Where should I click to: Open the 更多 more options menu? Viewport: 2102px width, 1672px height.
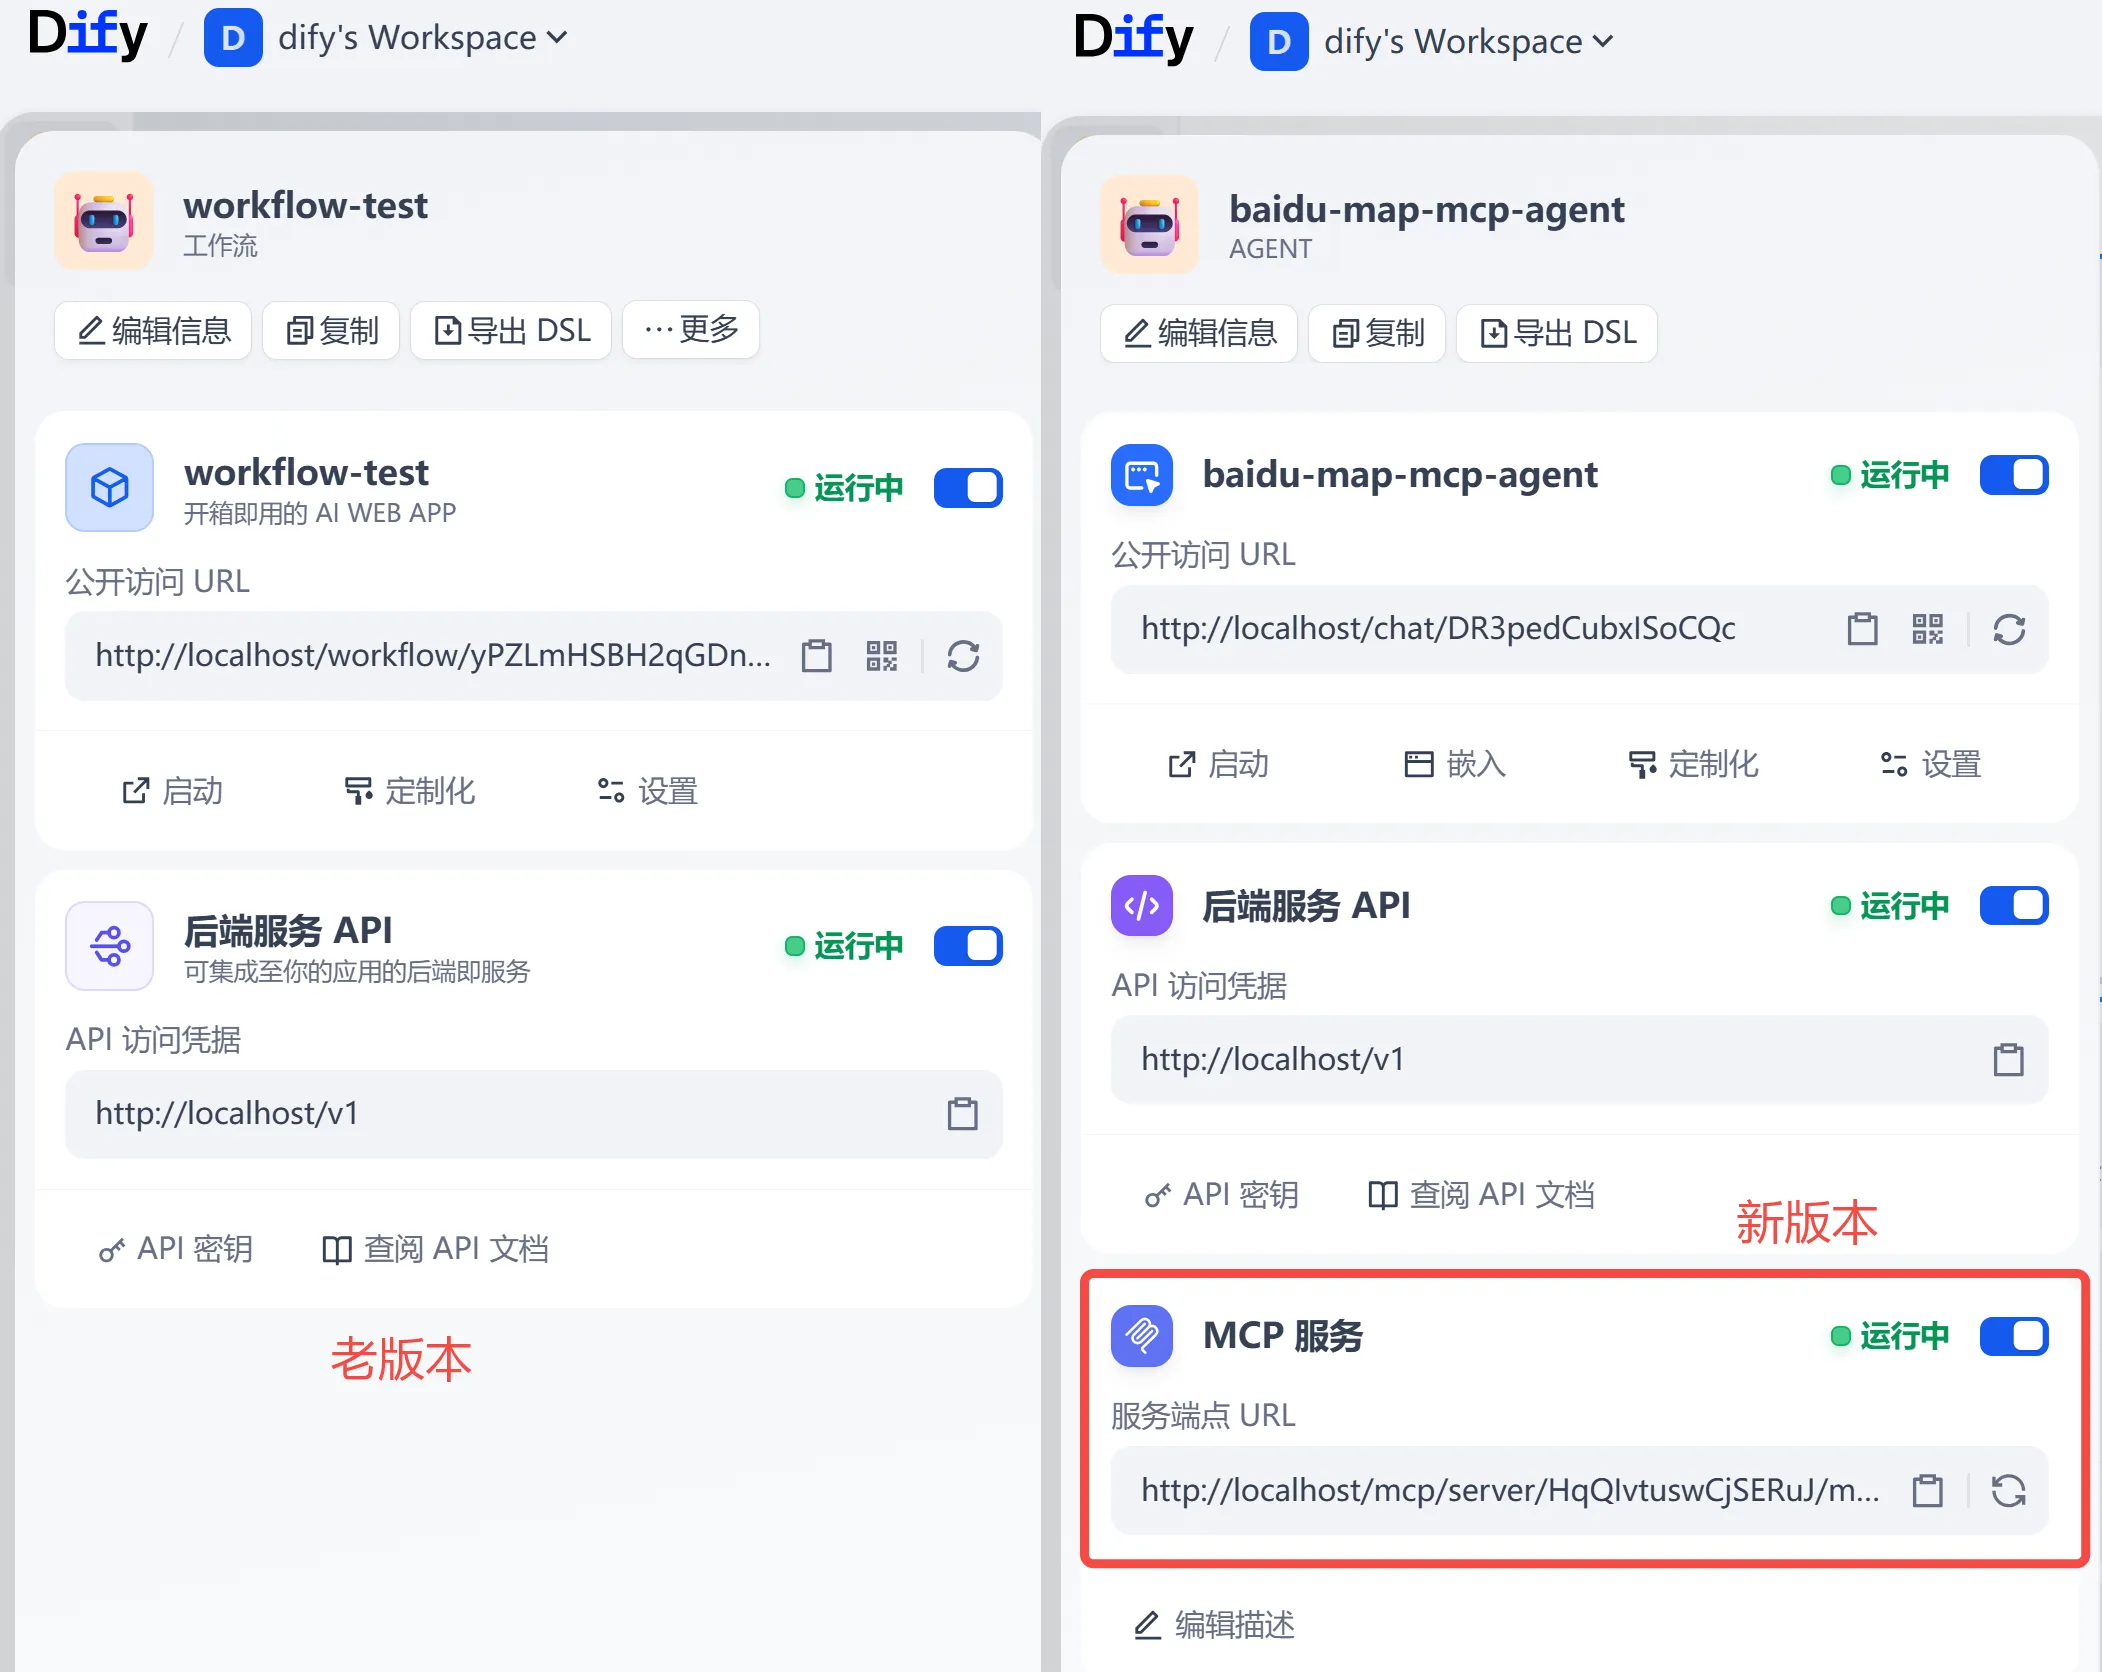(690, 330)
